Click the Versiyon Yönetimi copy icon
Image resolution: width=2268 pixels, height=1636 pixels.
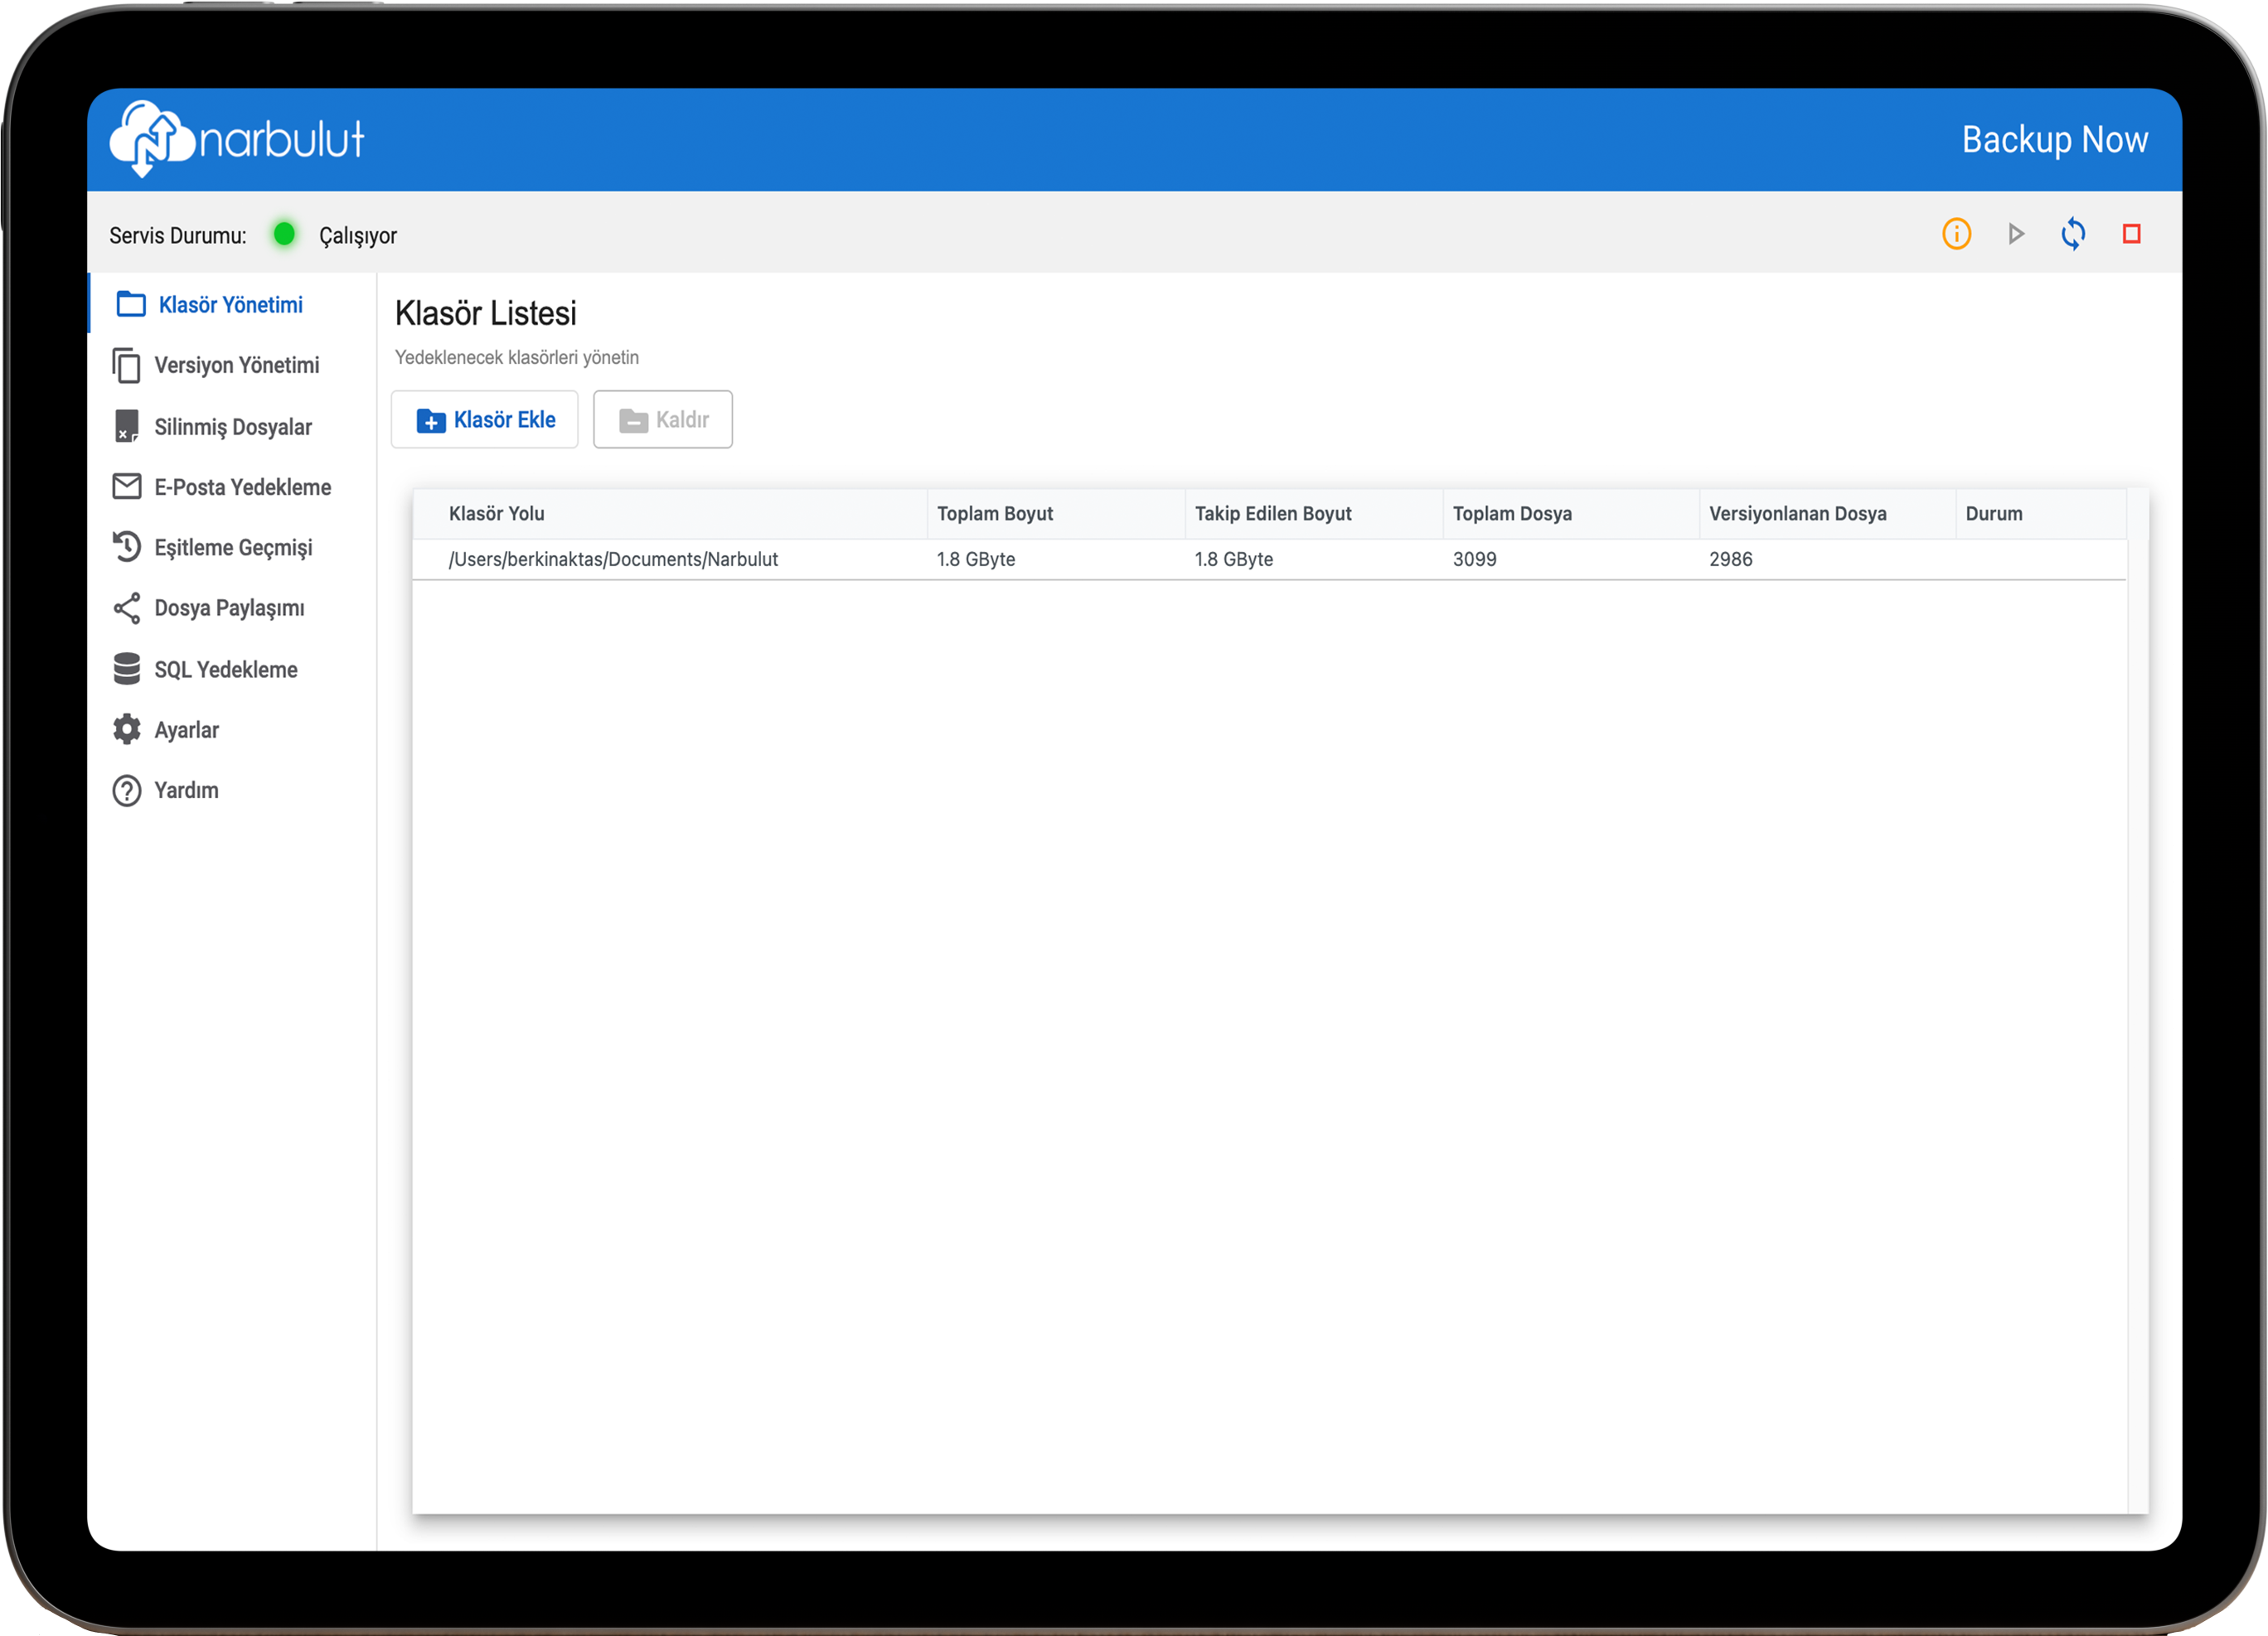[126, 365]
